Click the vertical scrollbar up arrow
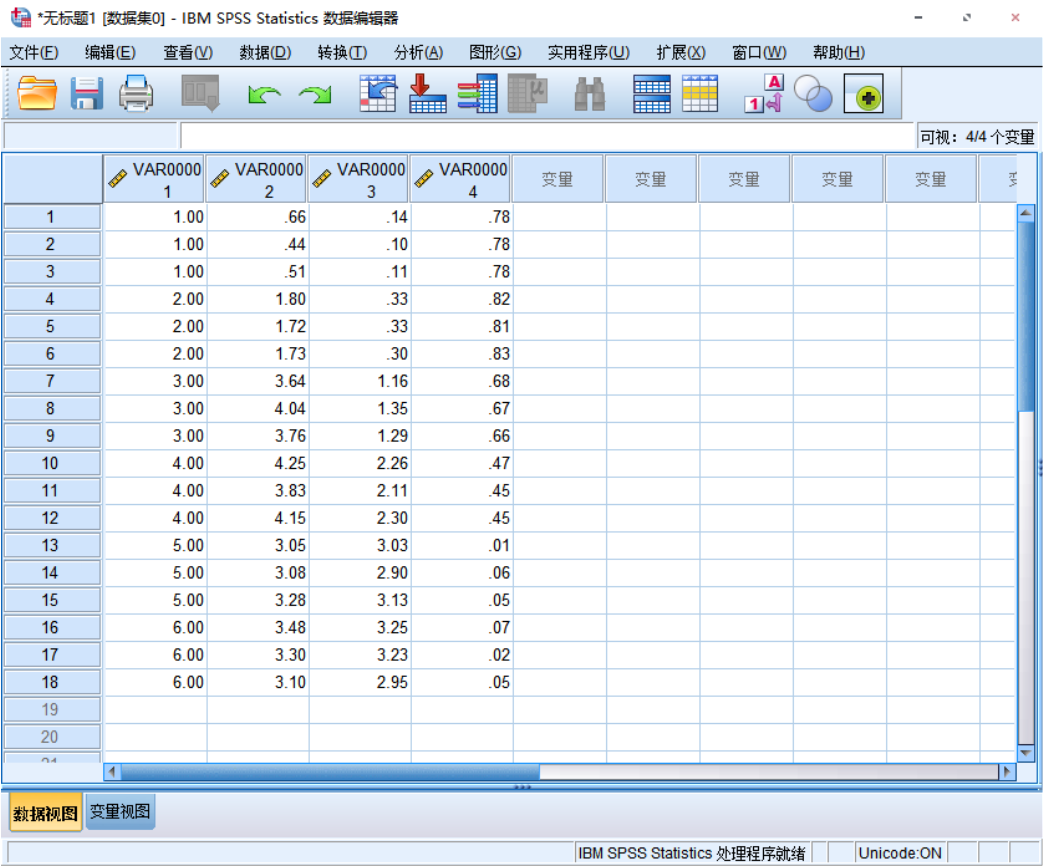Image resolution: width=1043 pixels, height=866 pixels. pos(1026,214)
